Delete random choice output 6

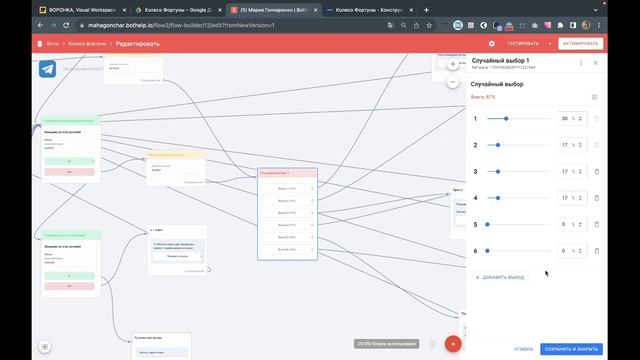click(596, 251)
